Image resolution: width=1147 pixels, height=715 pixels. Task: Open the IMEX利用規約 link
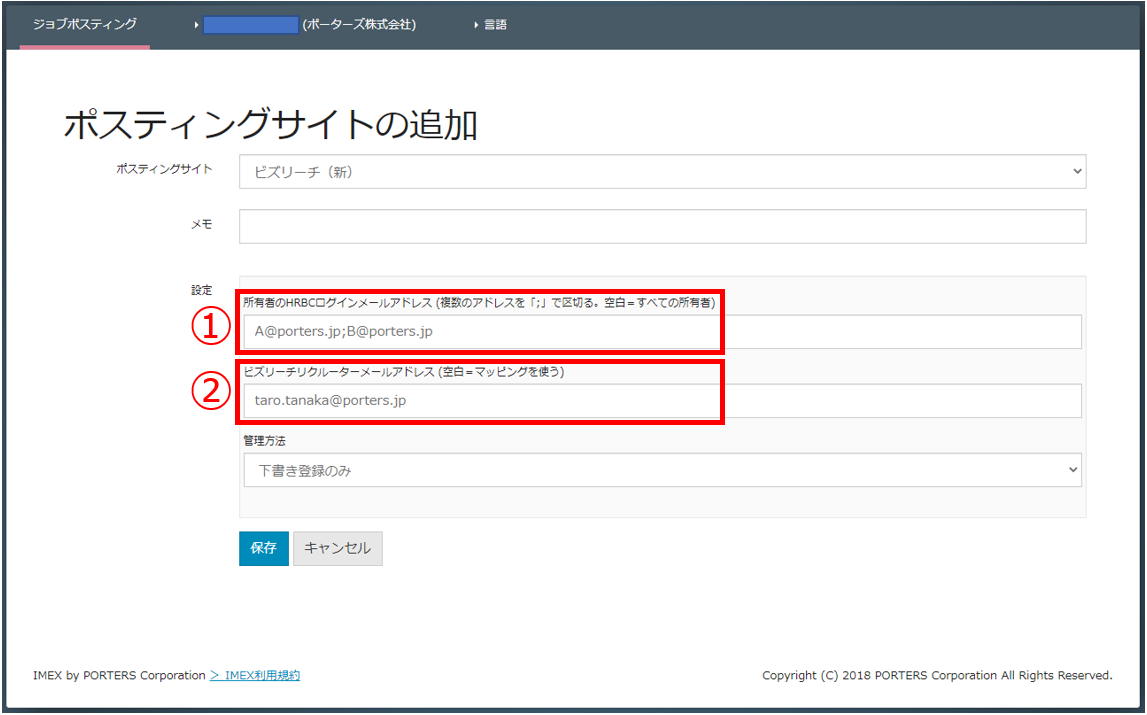(255, 676)
